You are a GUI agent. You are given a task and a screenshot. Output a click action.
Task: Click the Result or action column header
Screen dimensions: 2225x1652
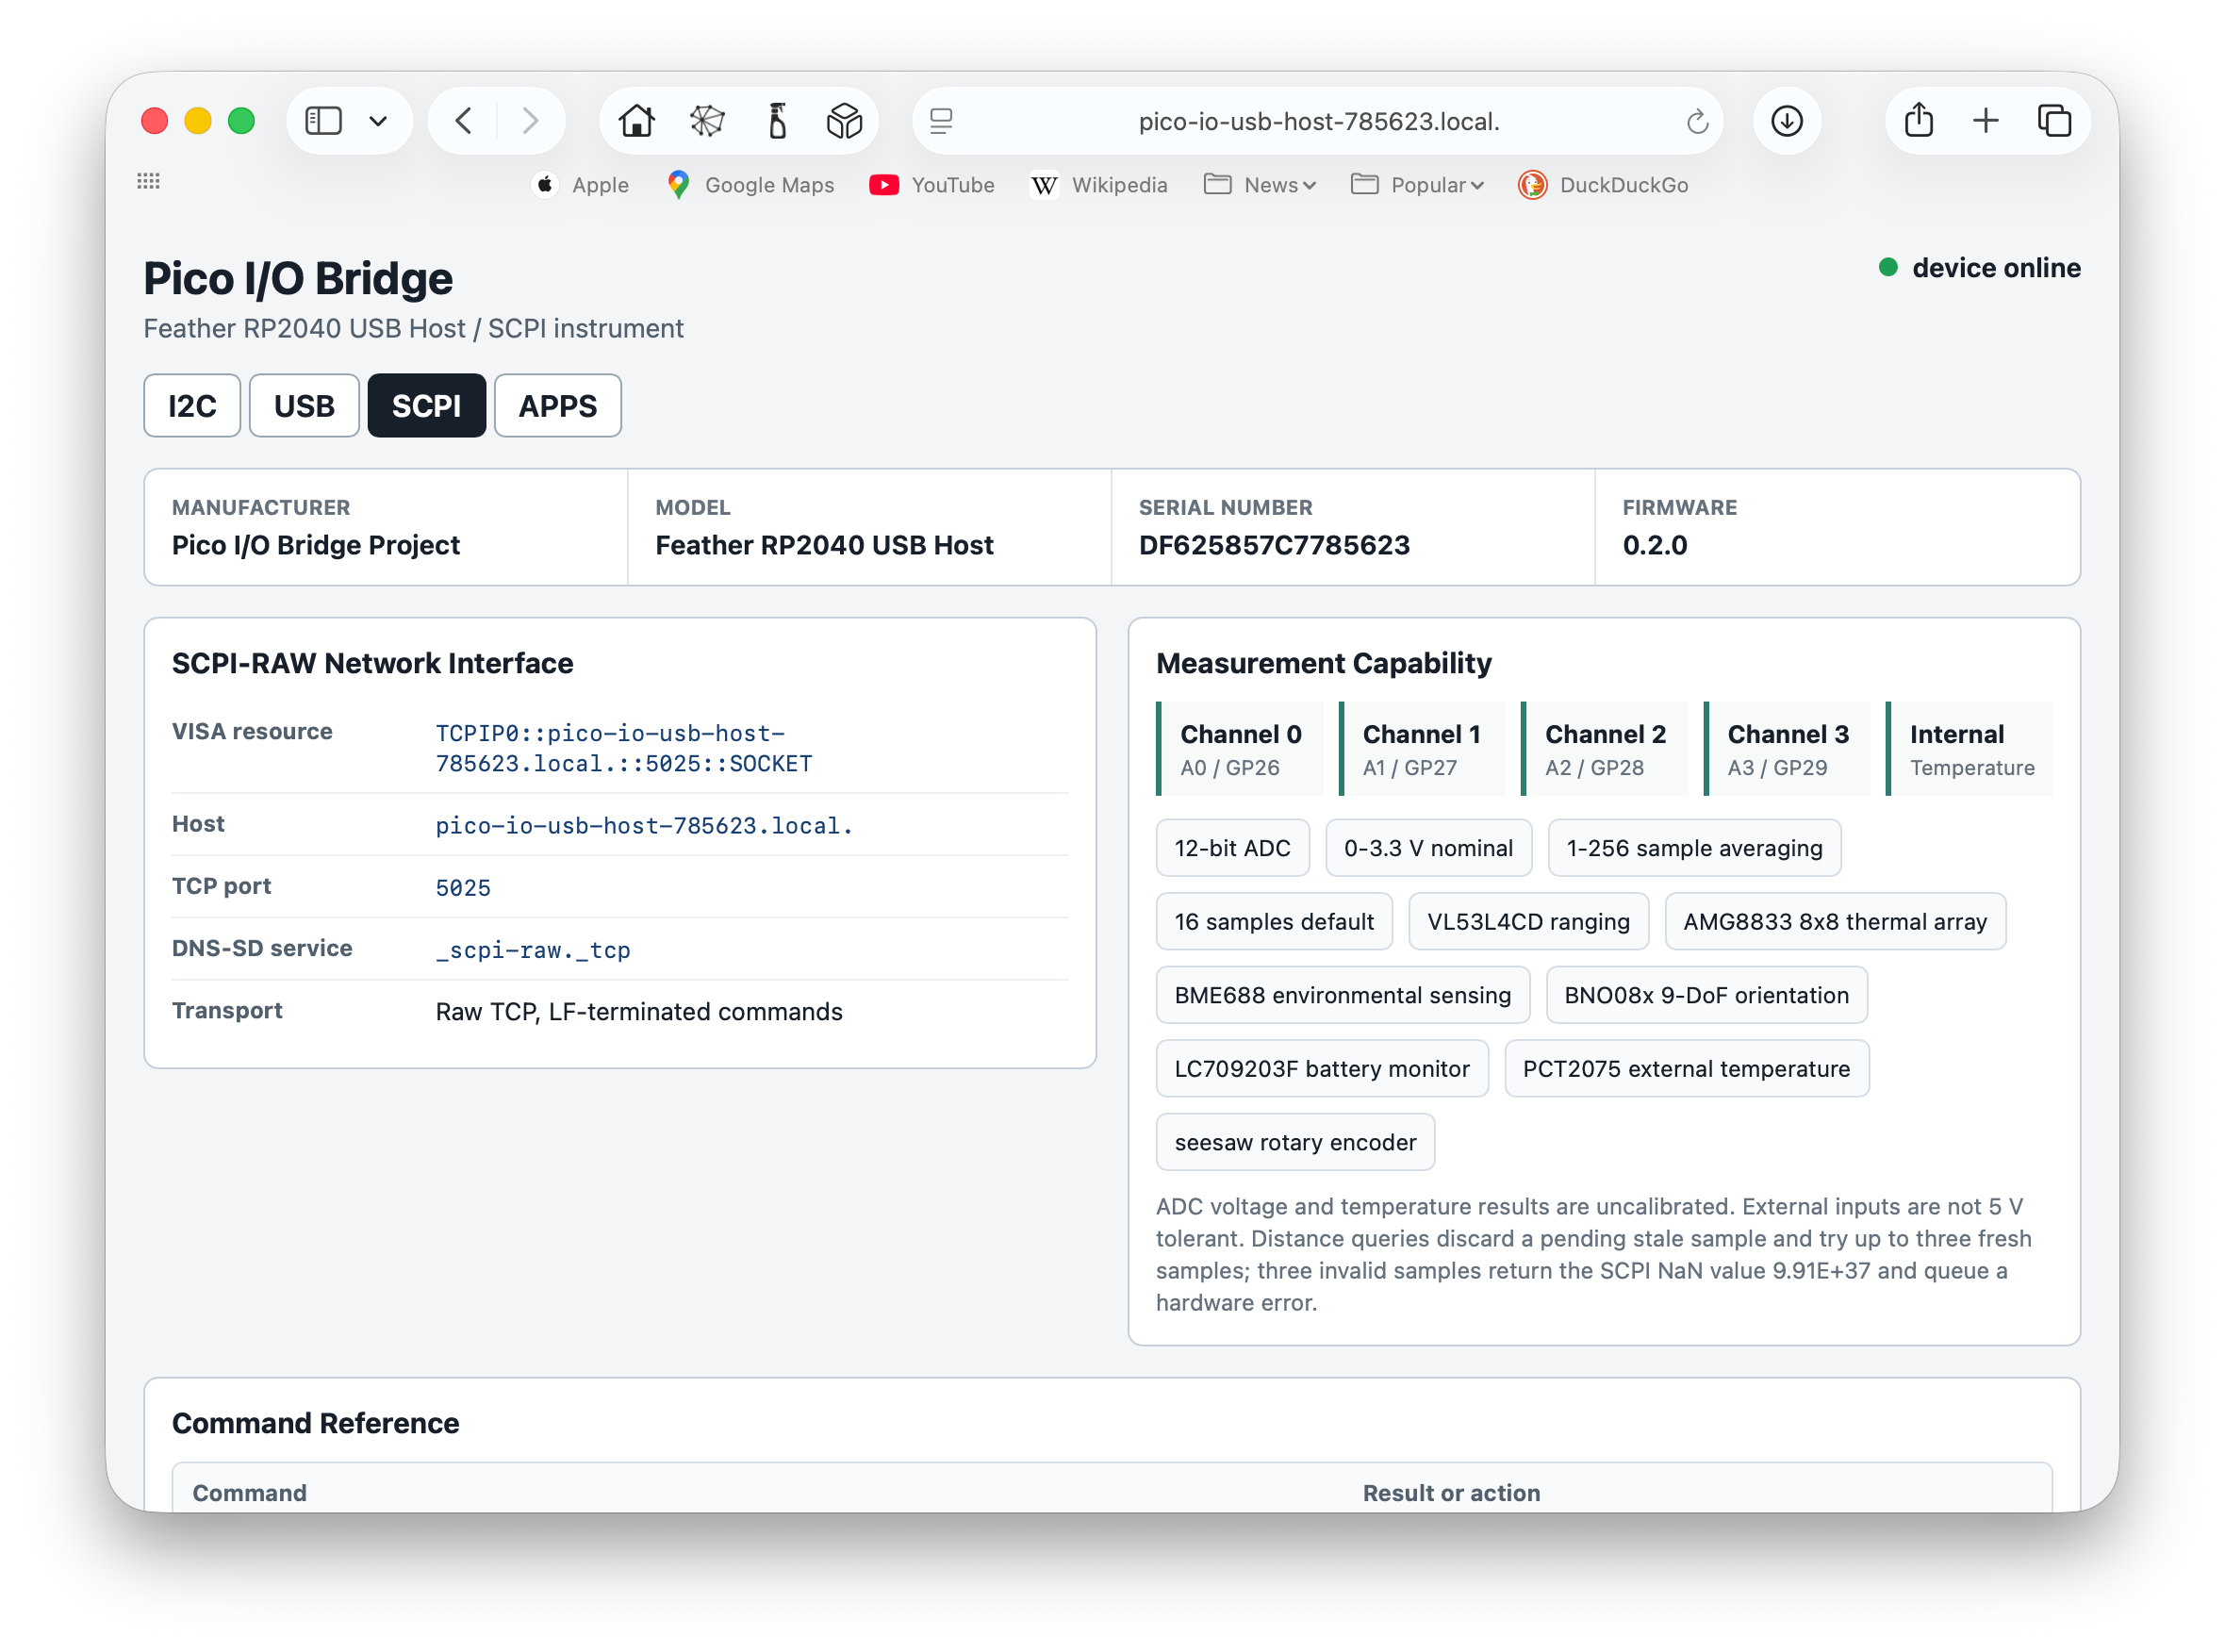pos(1451,1493)
